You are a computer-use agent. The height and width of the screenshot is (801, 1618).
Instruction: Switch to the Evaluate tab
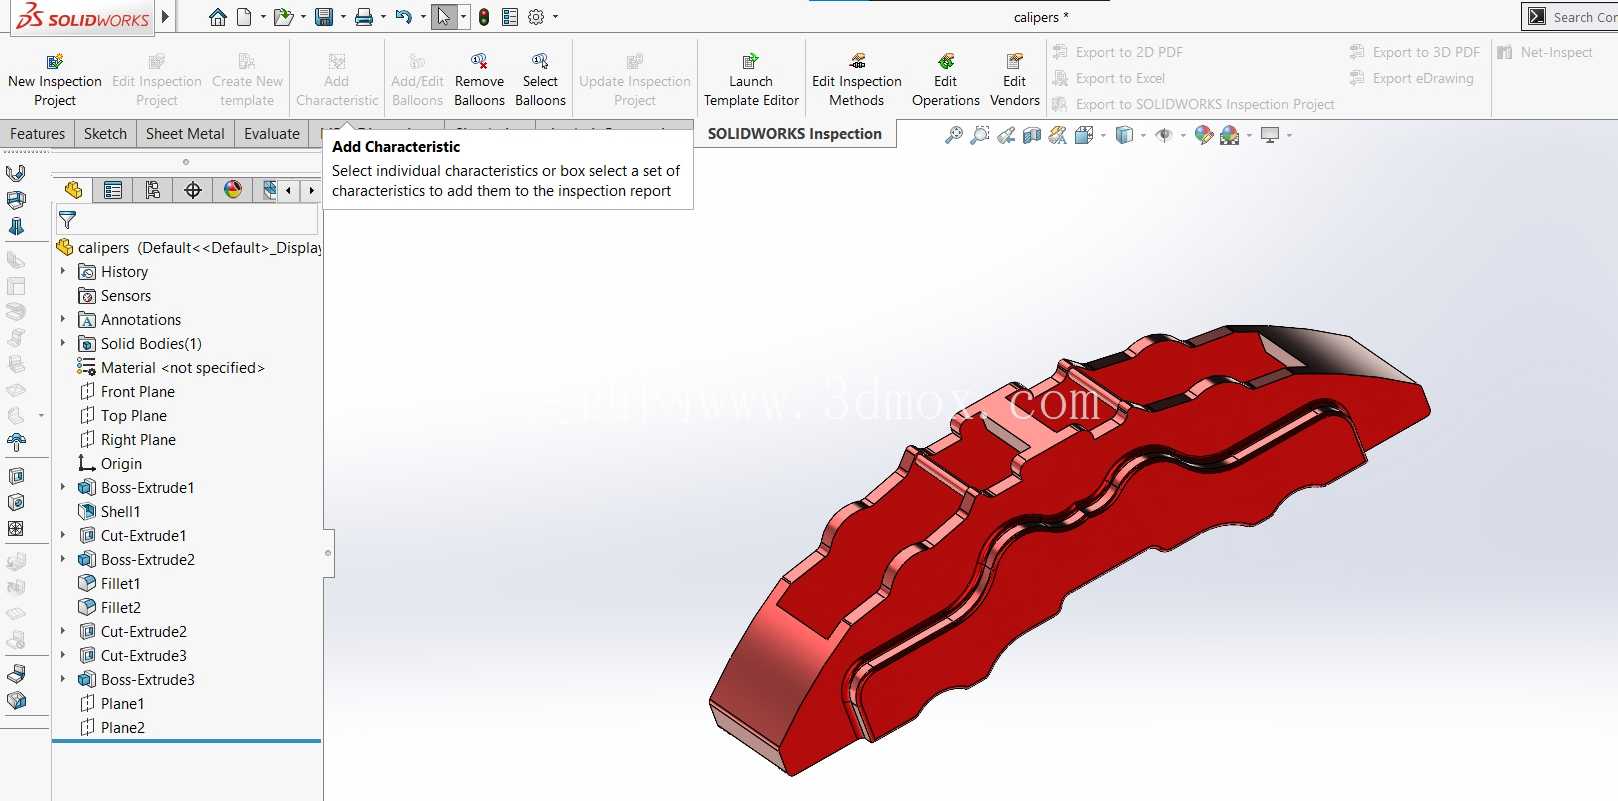(272, 133)
